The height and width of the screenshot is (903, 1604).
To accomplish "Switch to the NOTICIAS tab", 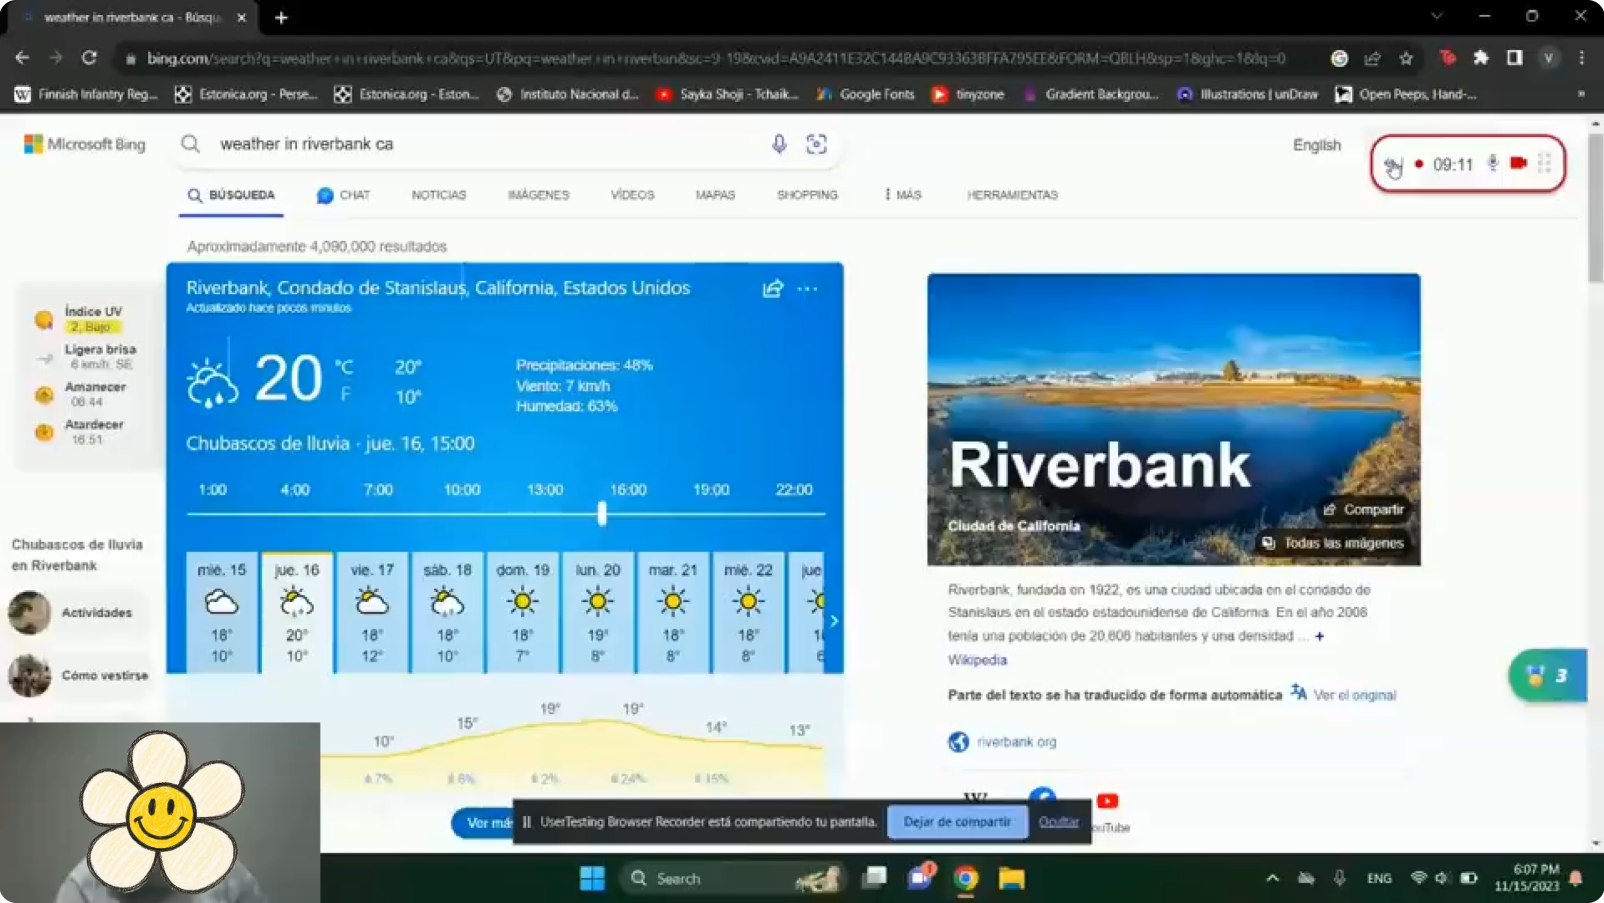I will (x=439, y=195).
